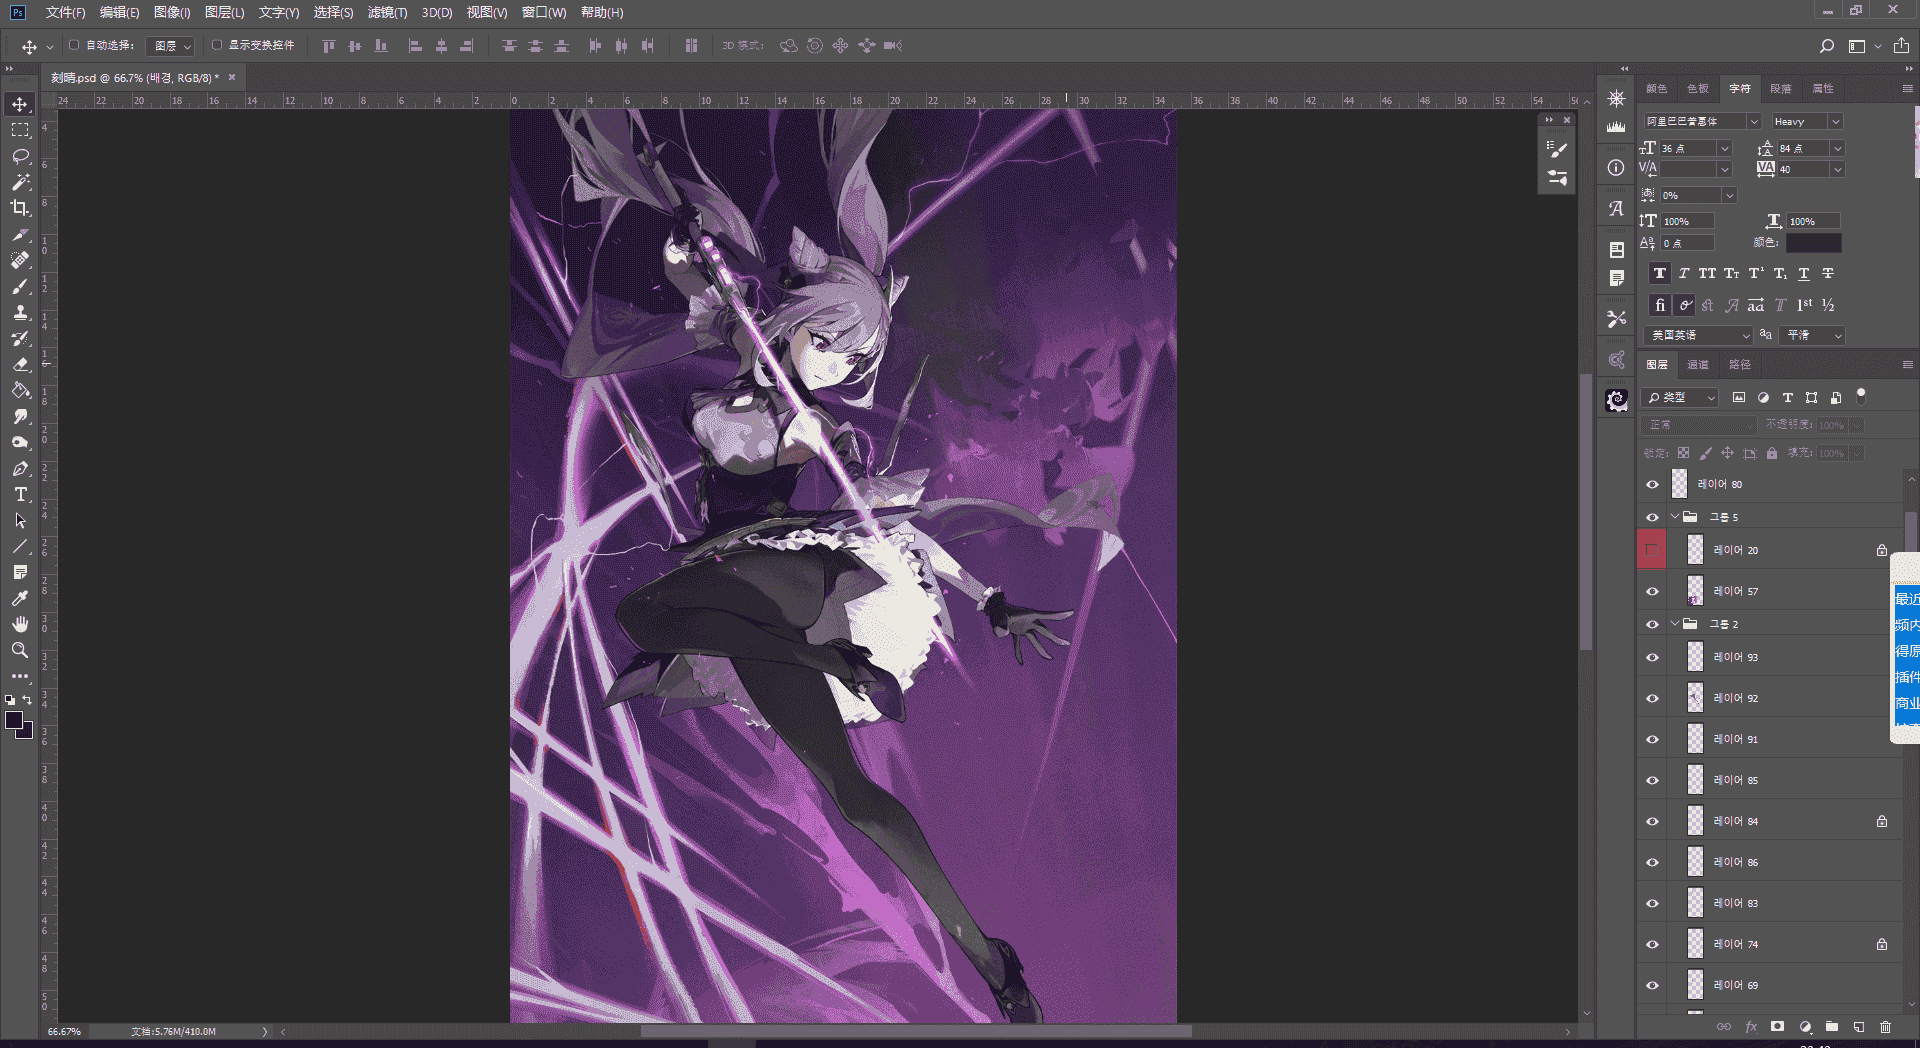Select the Move tool

coord(20,104)
